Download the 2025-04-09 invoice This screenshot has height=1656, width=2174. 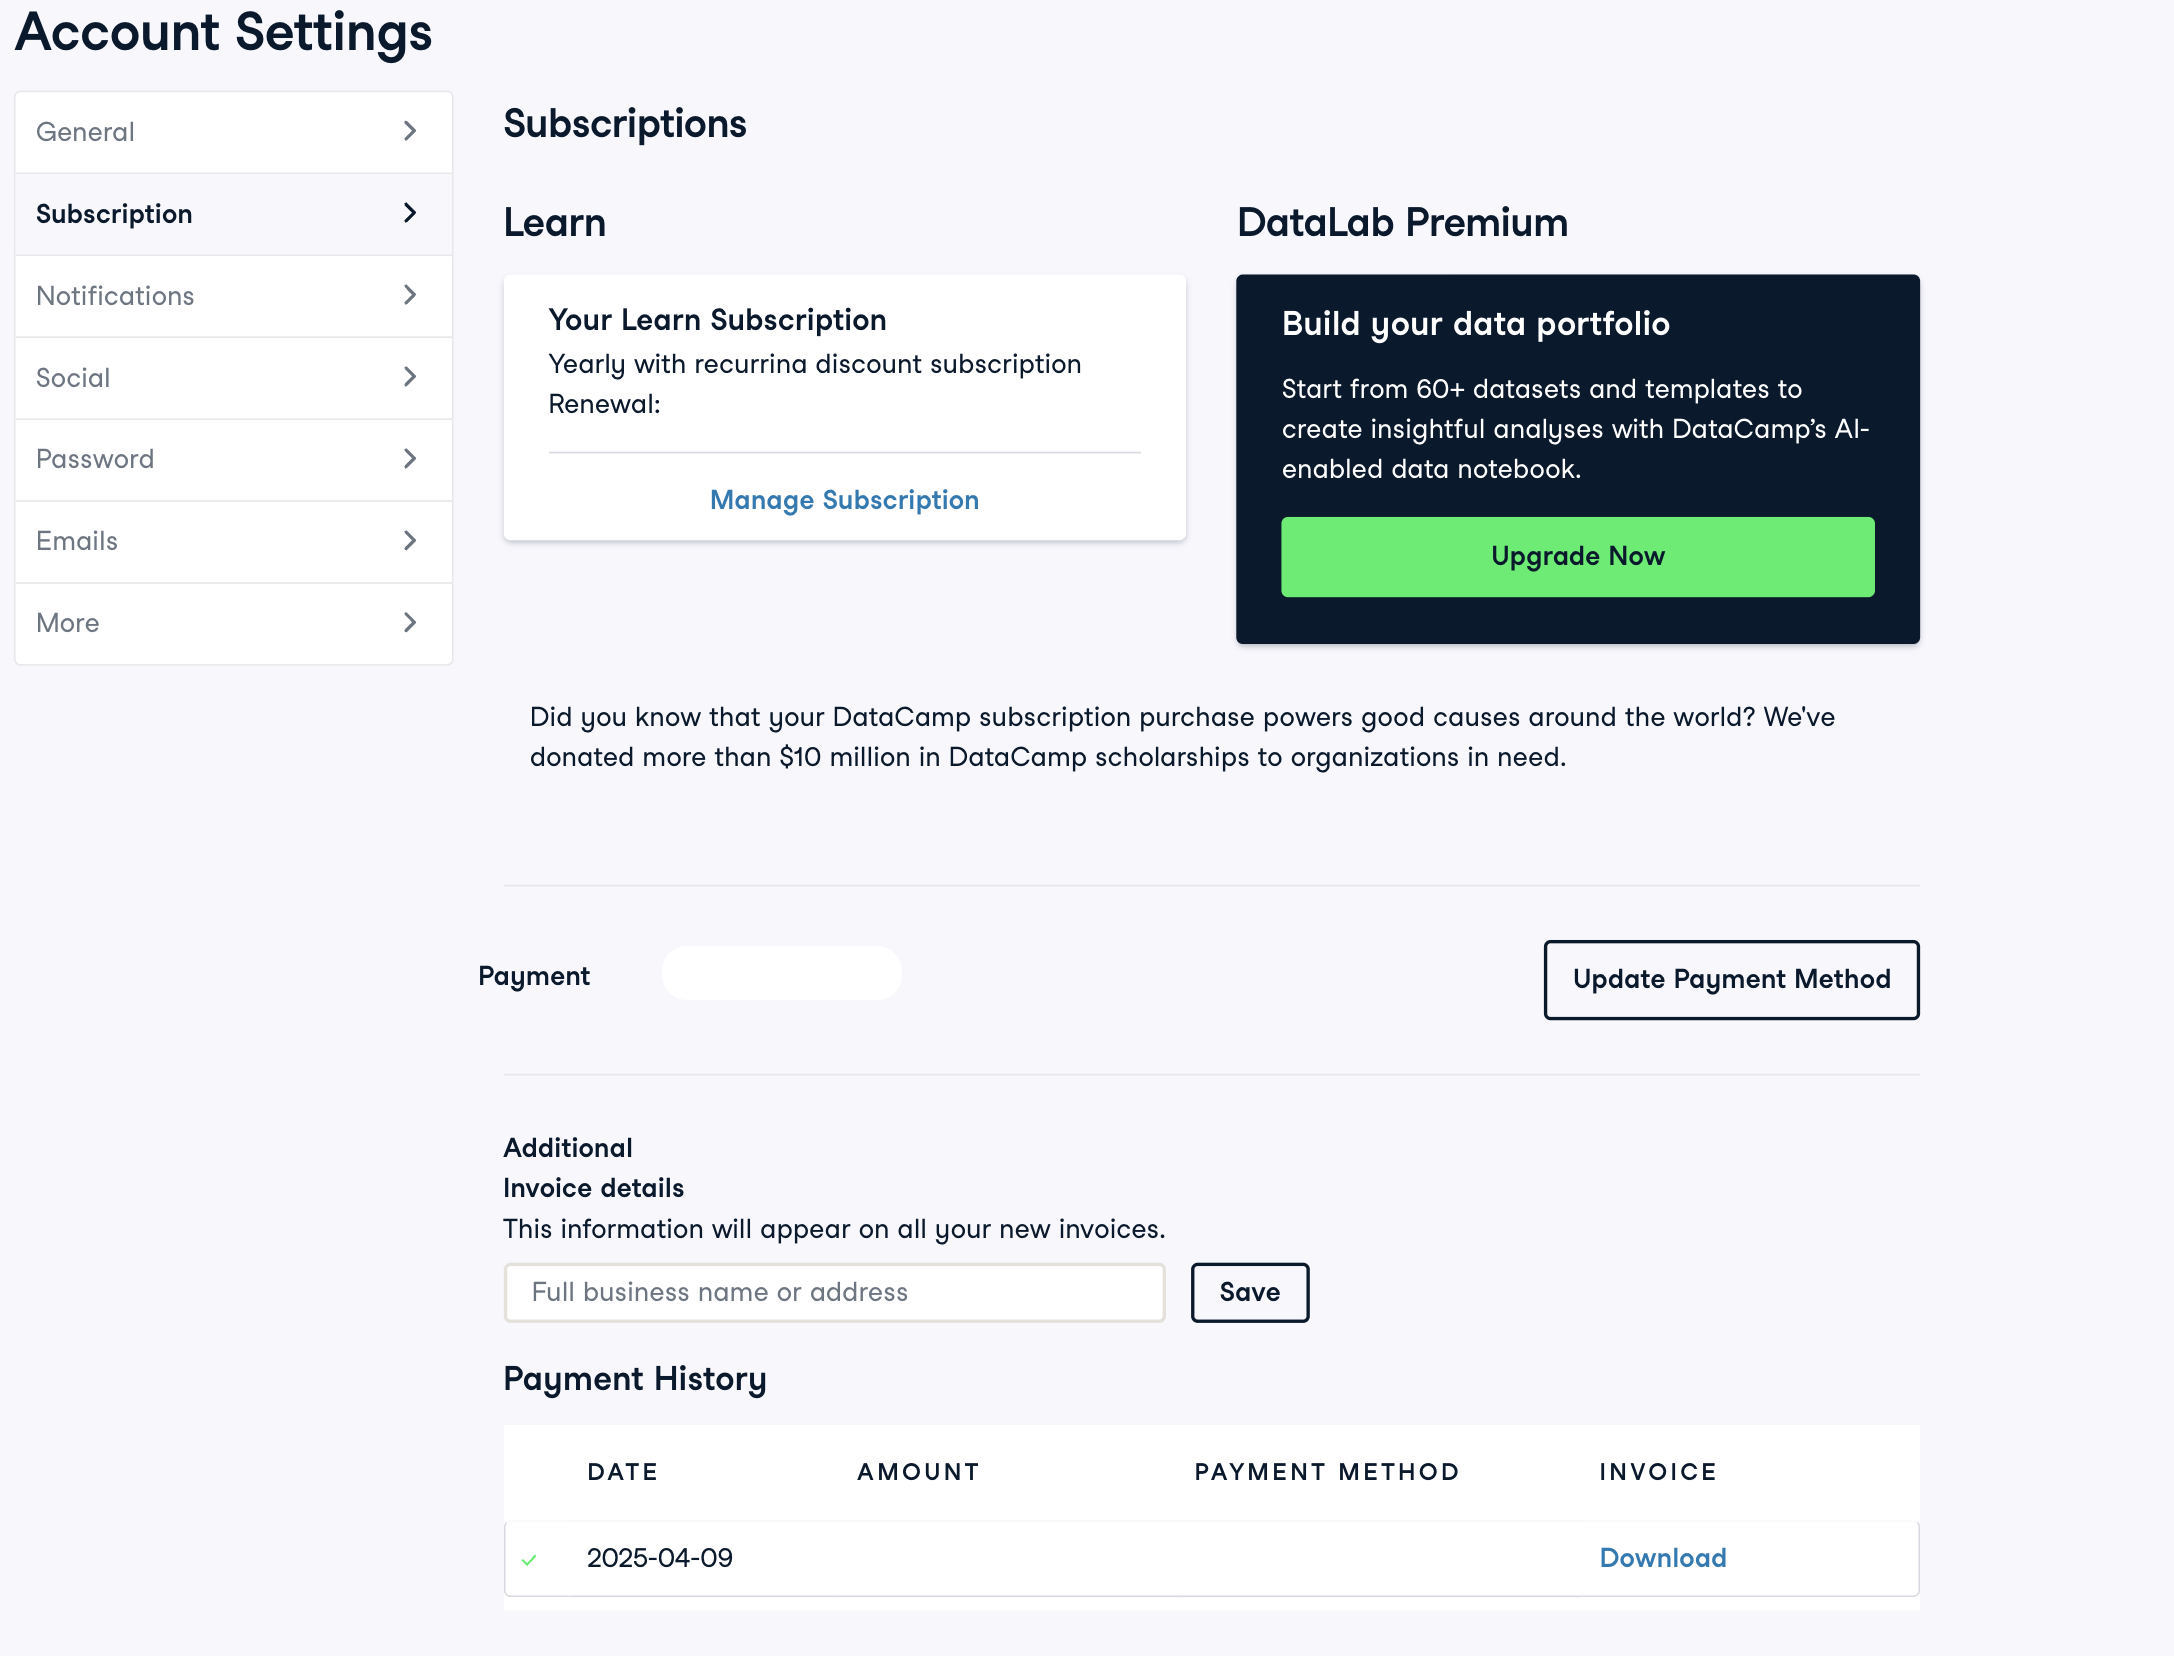(x=1663, y=1557)
